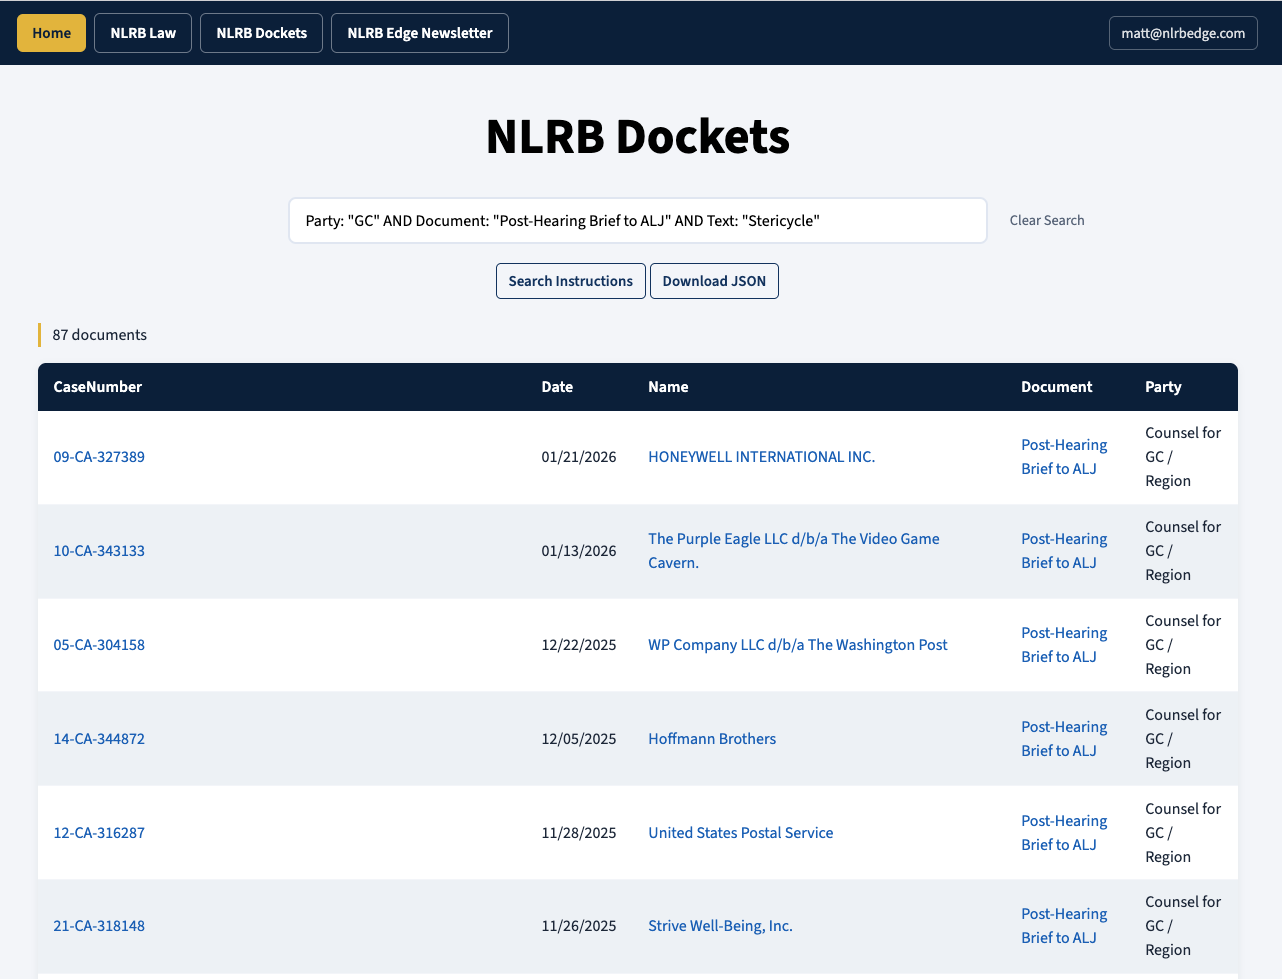
Task: Open Purple Eagle's Post-Hearing Brief document
Action: coord(1064,551)
